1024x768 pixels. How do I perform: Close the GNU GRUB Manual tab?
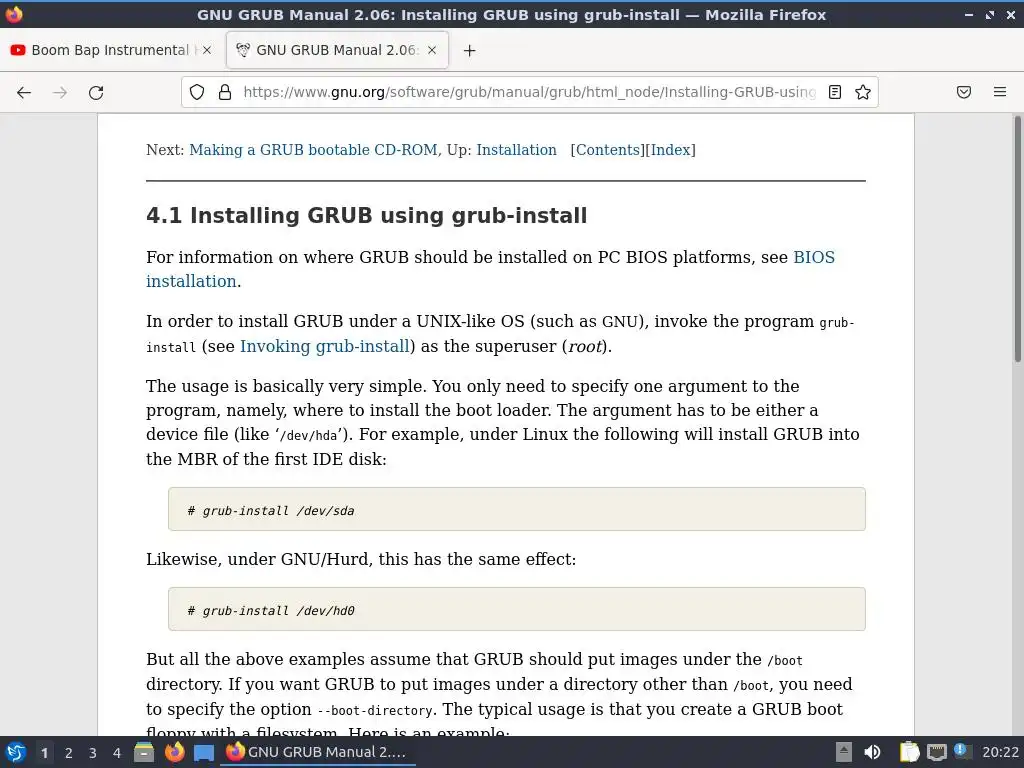click(x=432, y=50)
